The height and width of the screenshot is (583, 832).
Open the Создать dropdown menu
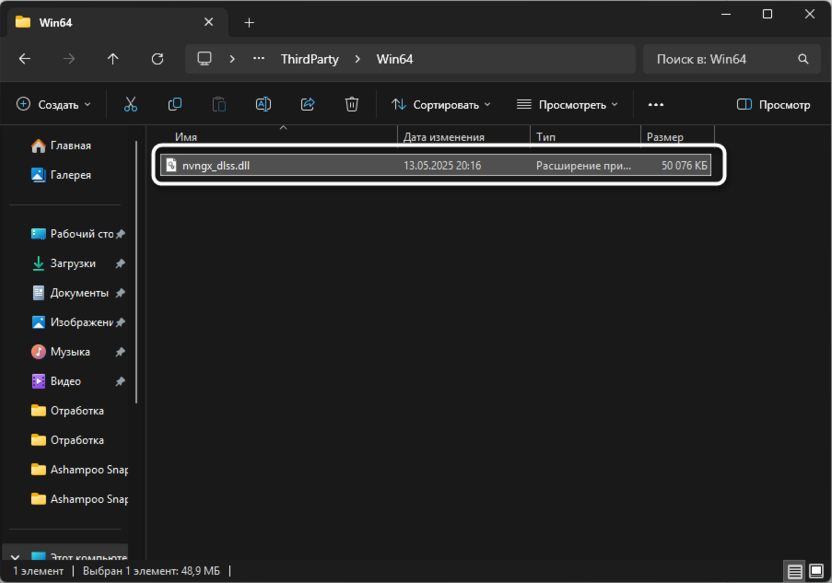point(54,104)
